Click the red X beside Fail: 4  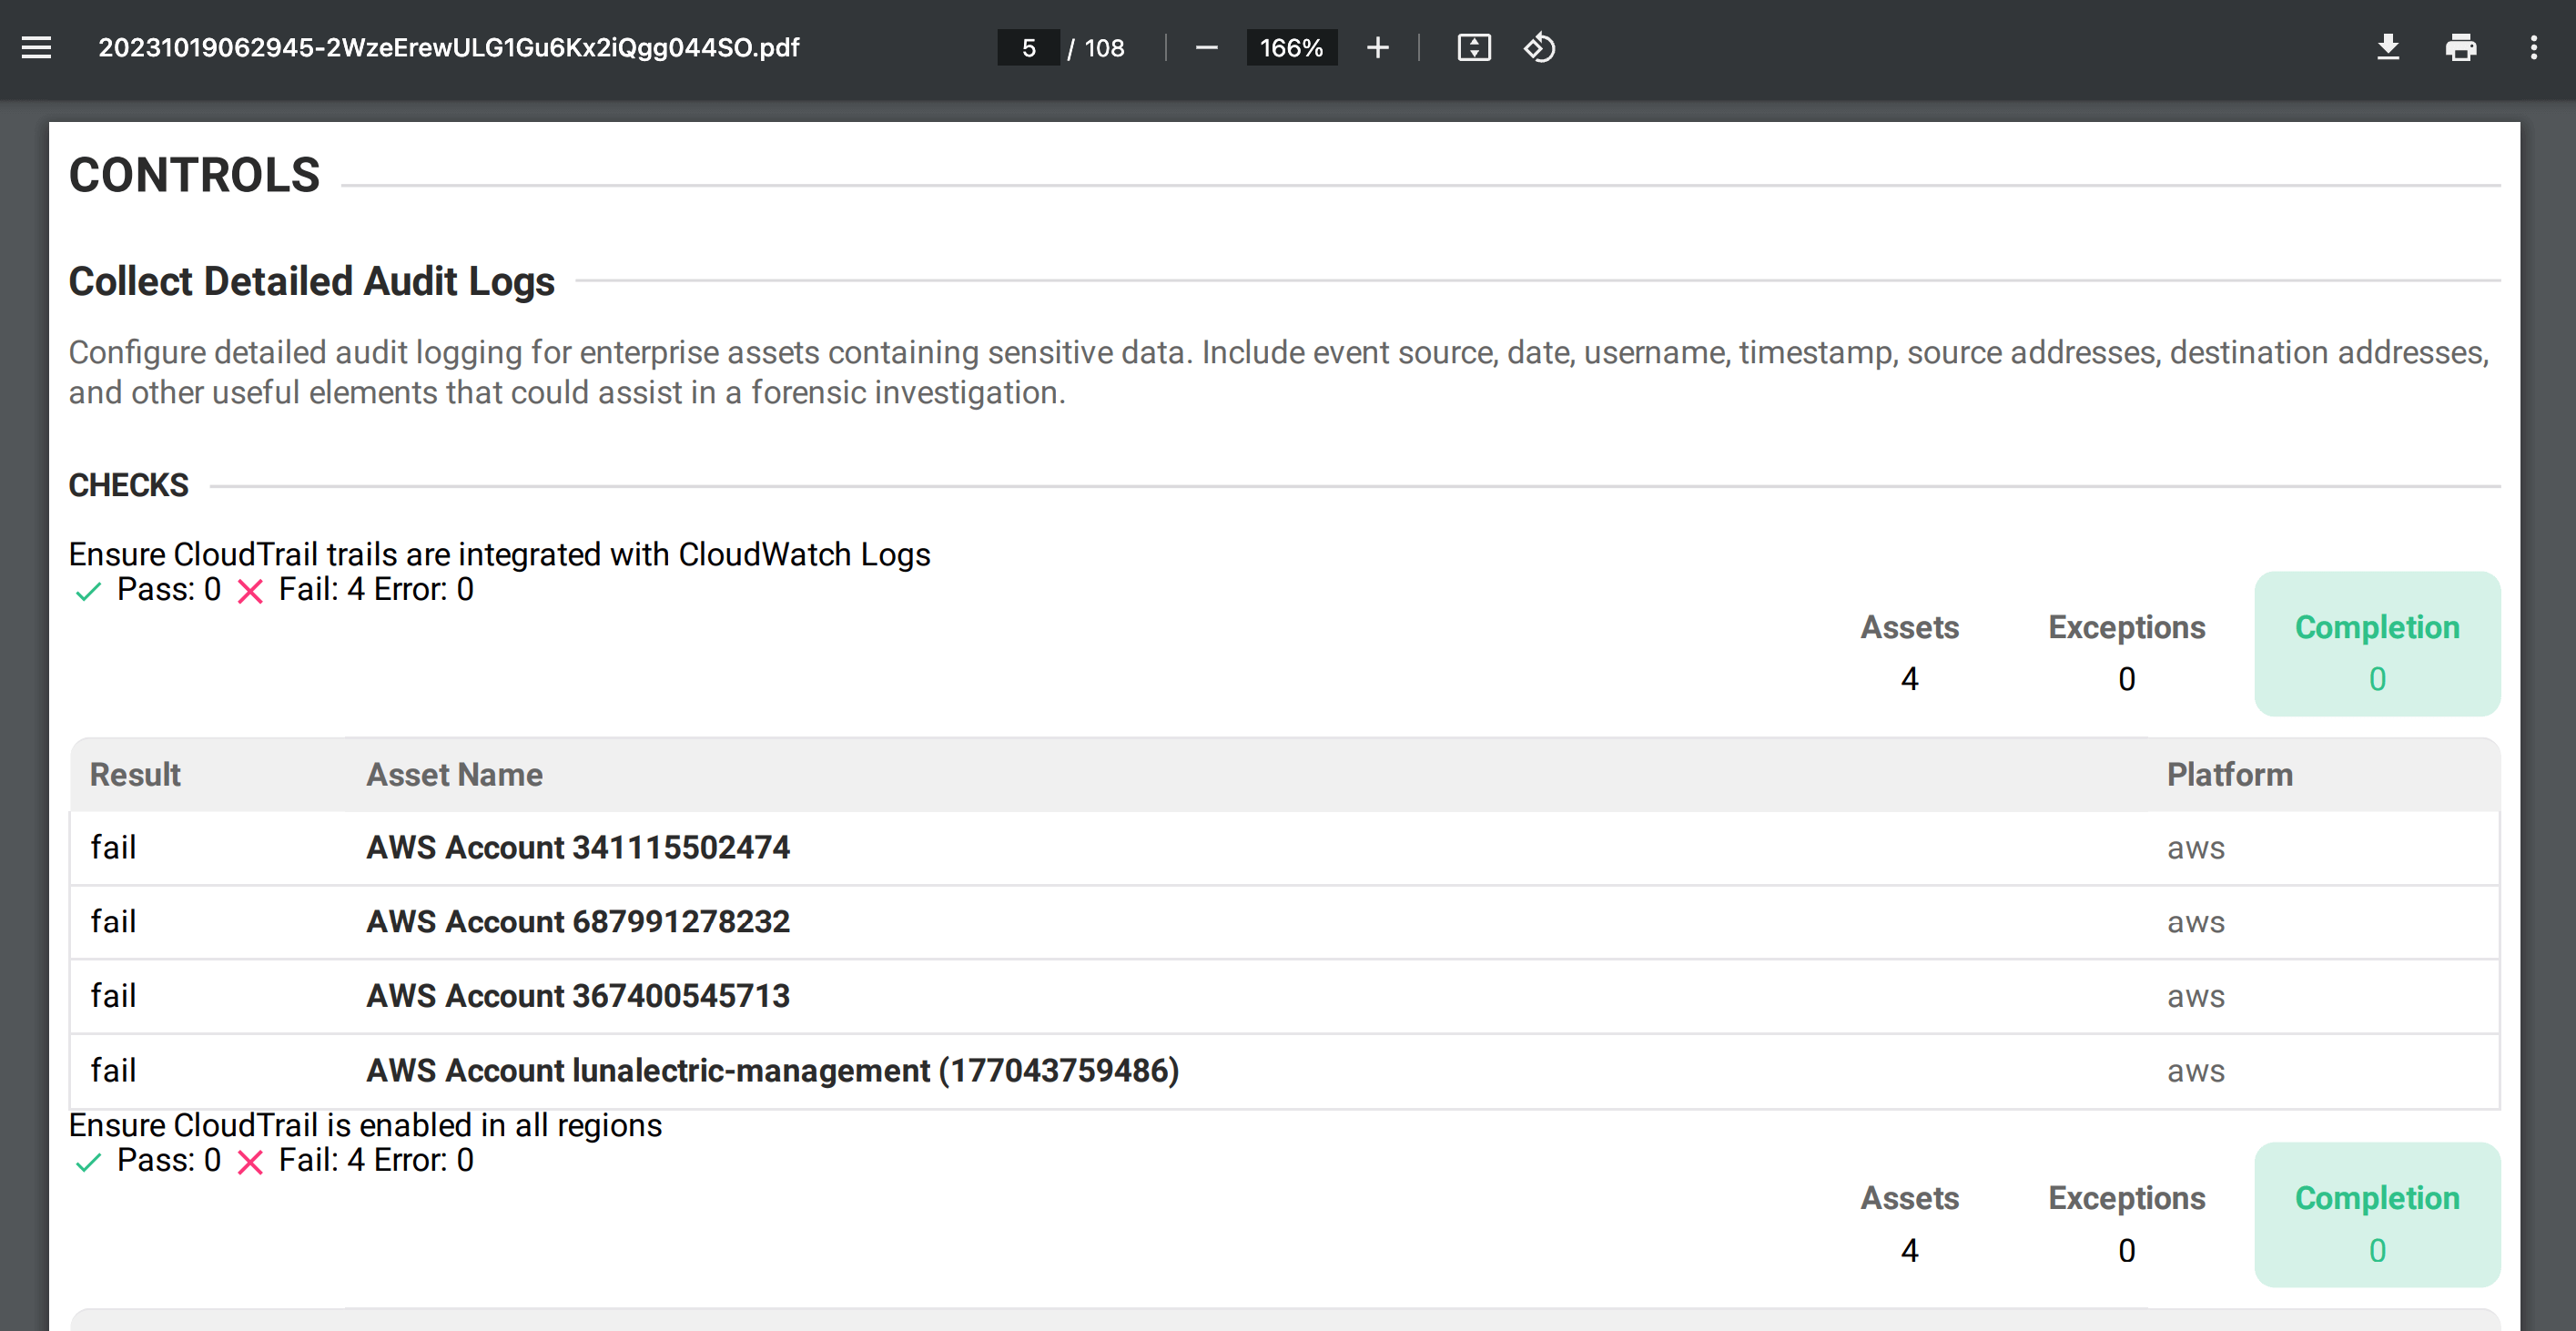[x=249, y=591]
